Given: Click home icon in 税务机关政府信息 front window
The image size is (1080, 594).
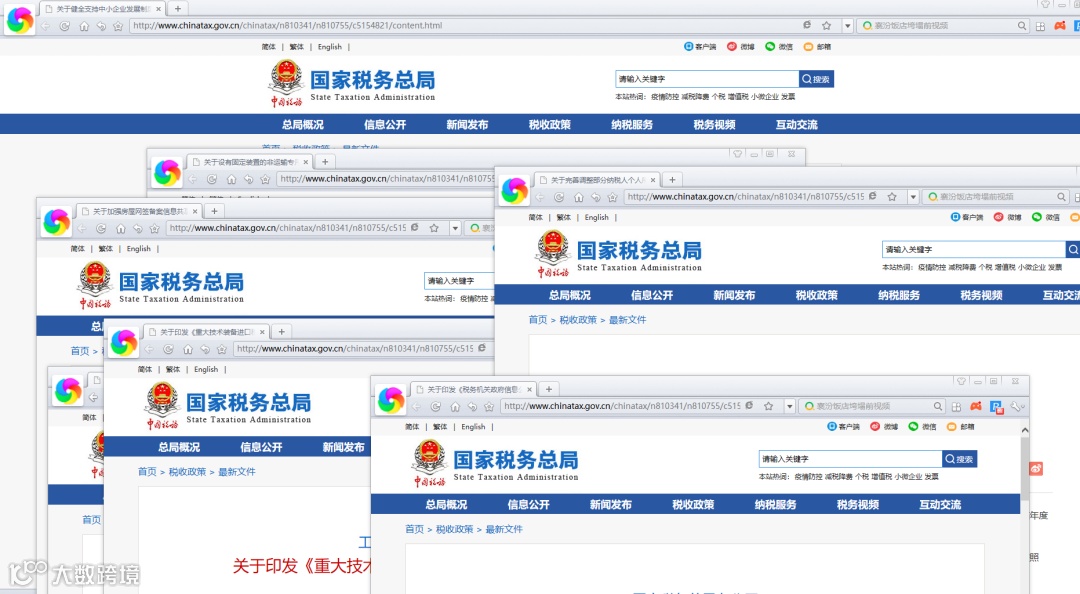Looking at the screenshot, I should (x=455, y=407).
